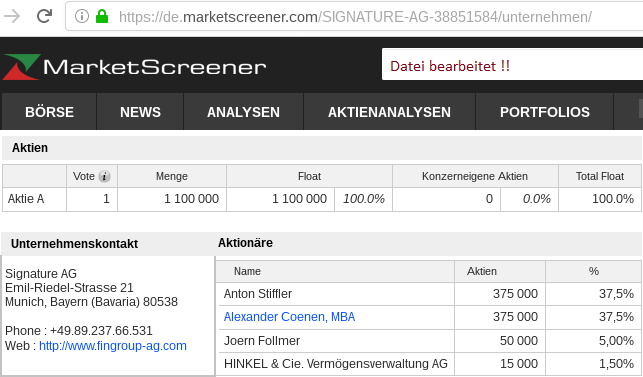Select the AKTIENANALYSEN menu item

(389, 112)
